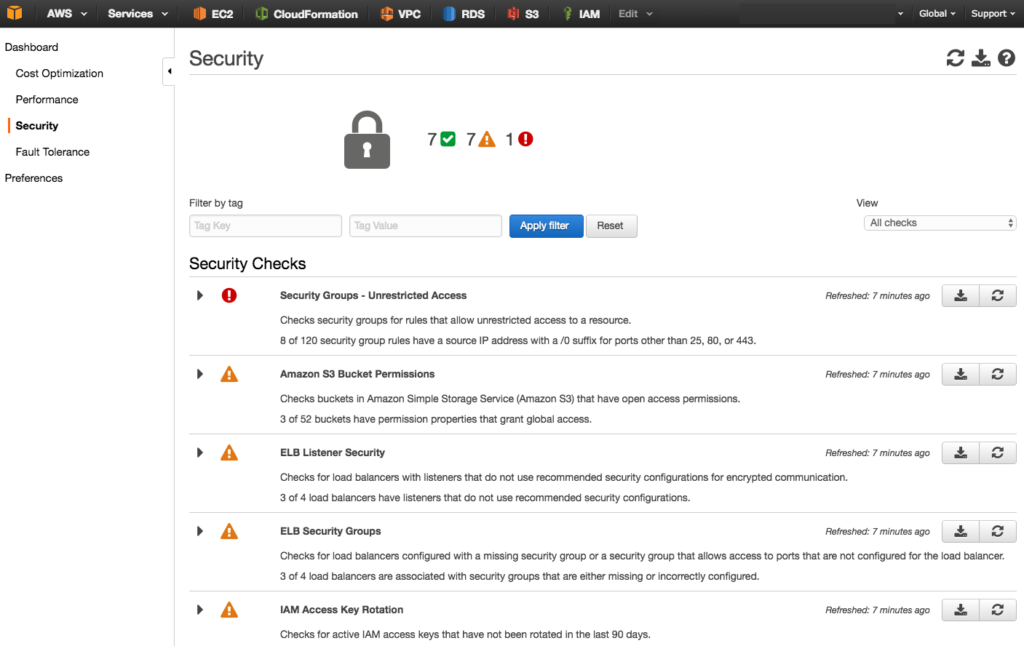This screenshot has width=1024, height=646.
Task: Open the Trusted Advisor help icon
Action: (x=1007, y=58)
